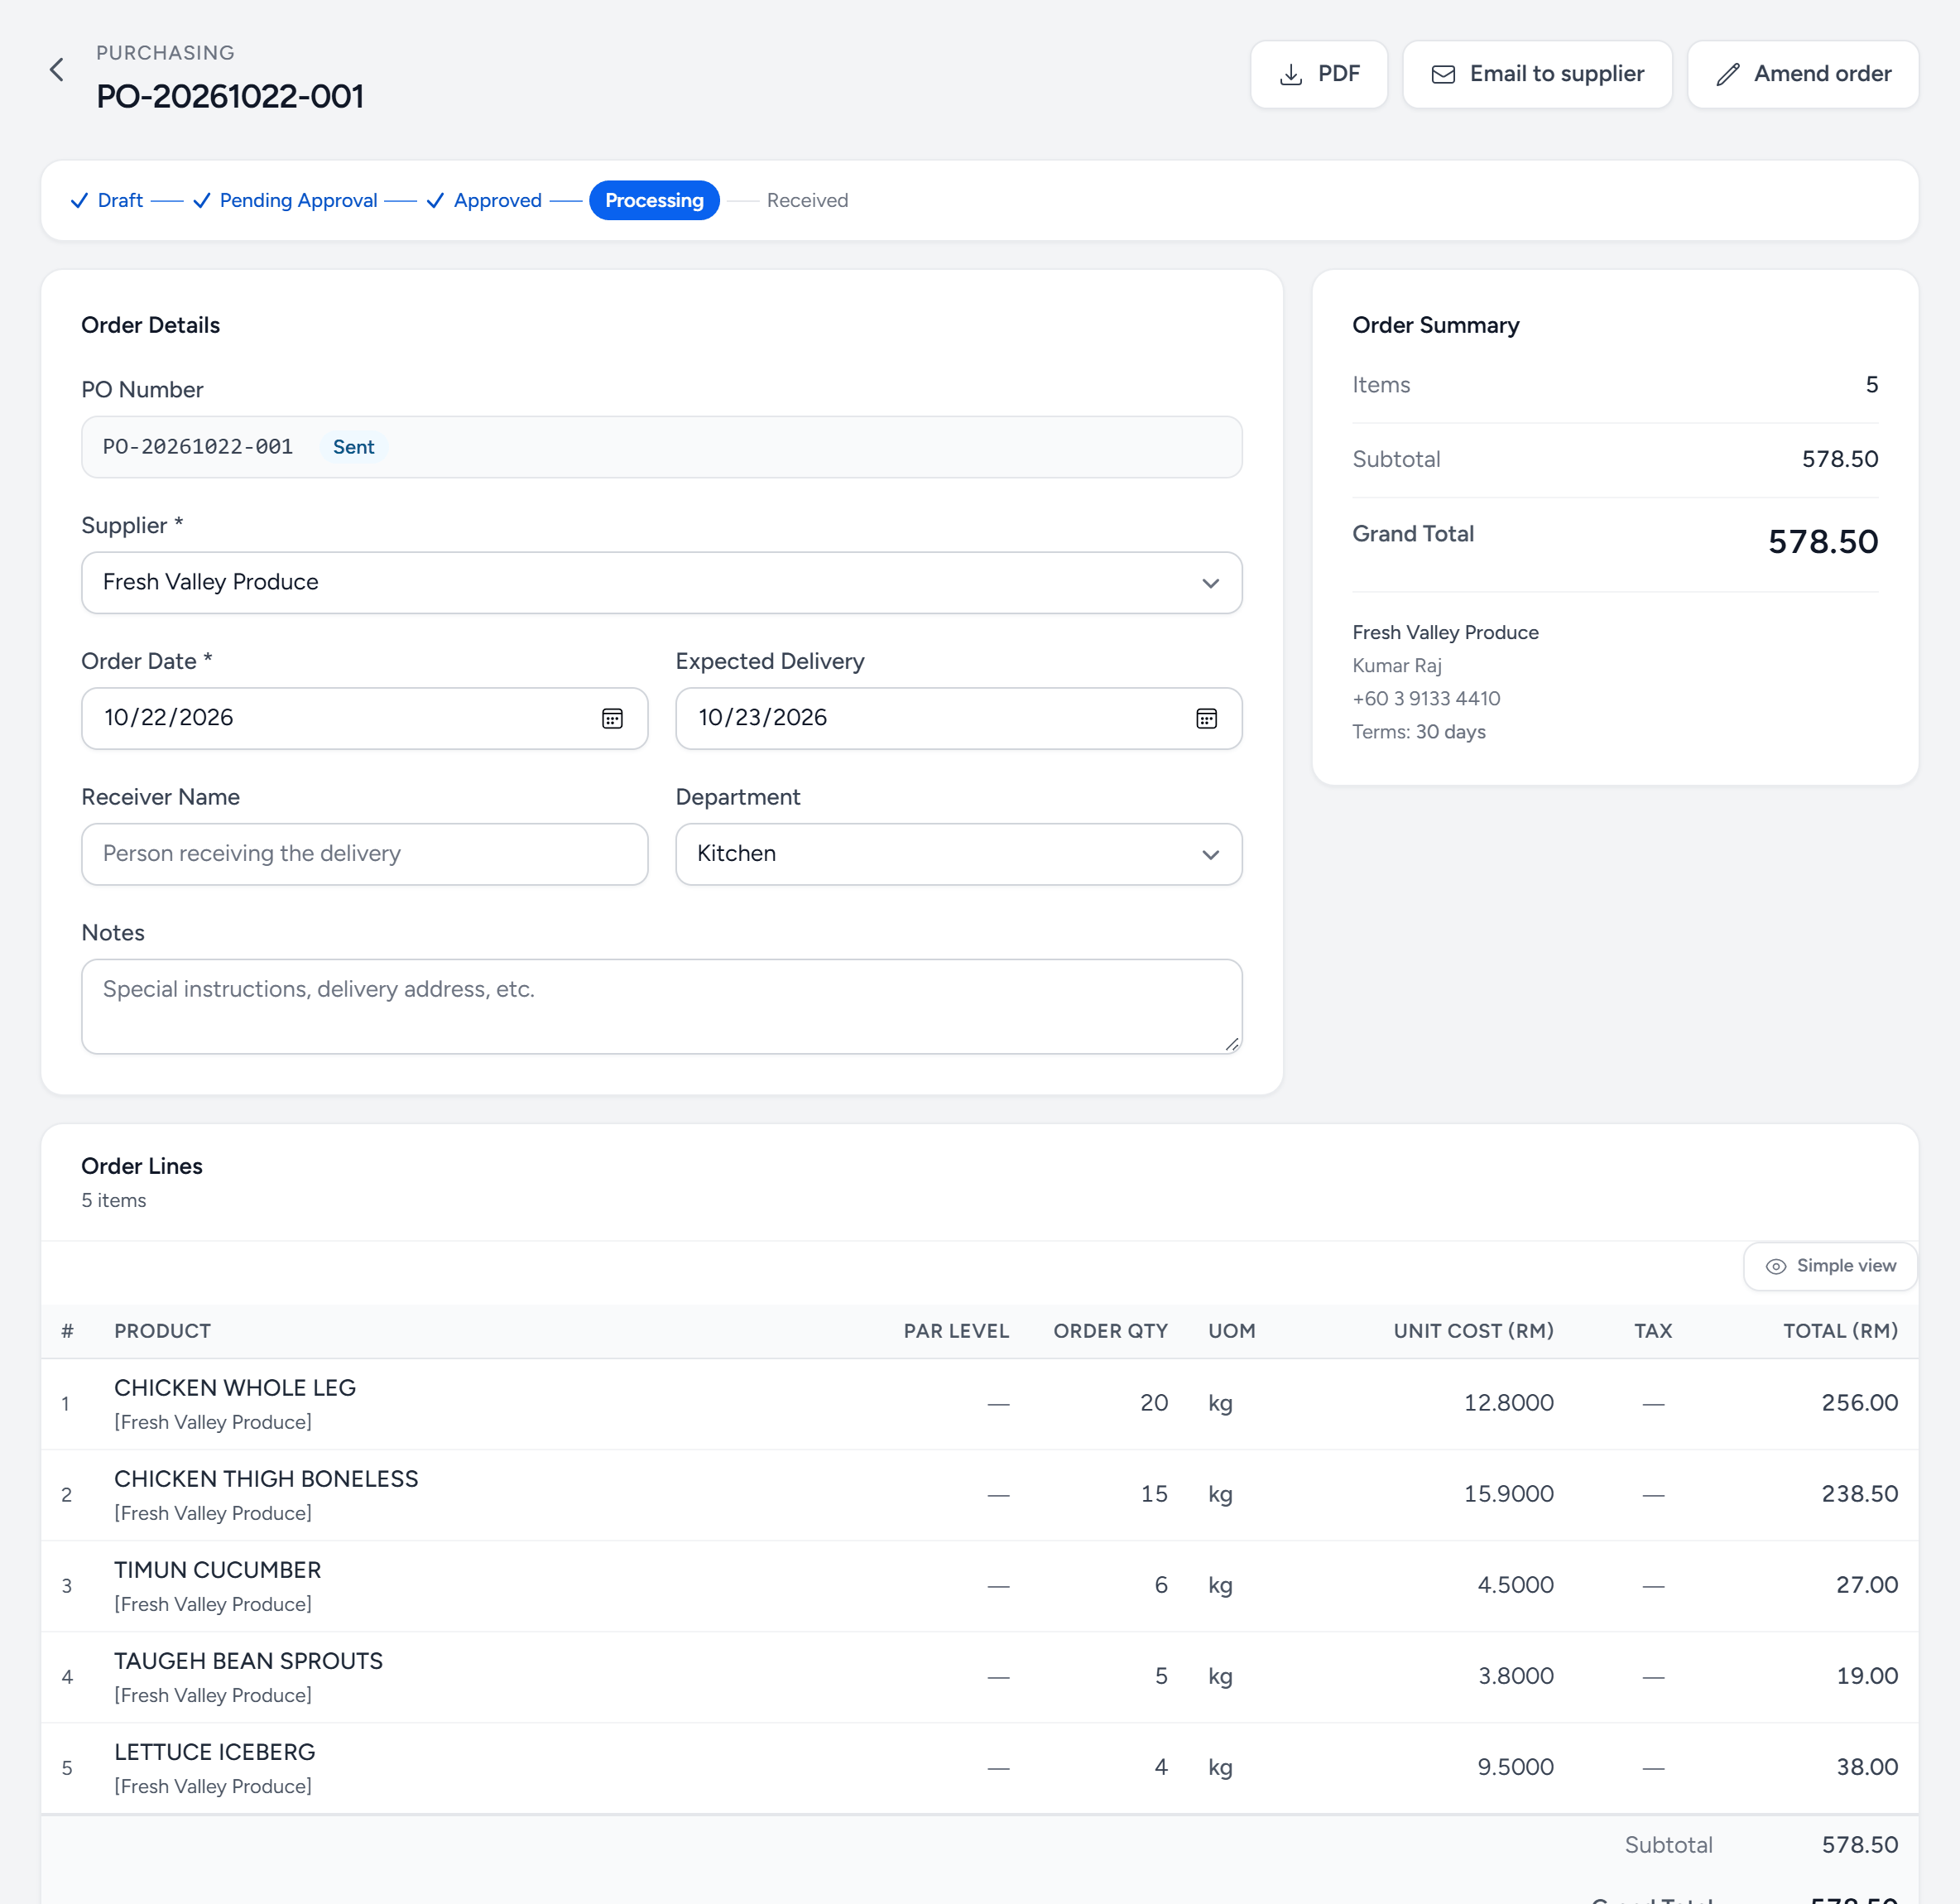Image resolution: width=1960 pixels, height=1904 pixels.
Task: Click the TOTAL (RM) column header
Action: [x=1840, y=1331]
